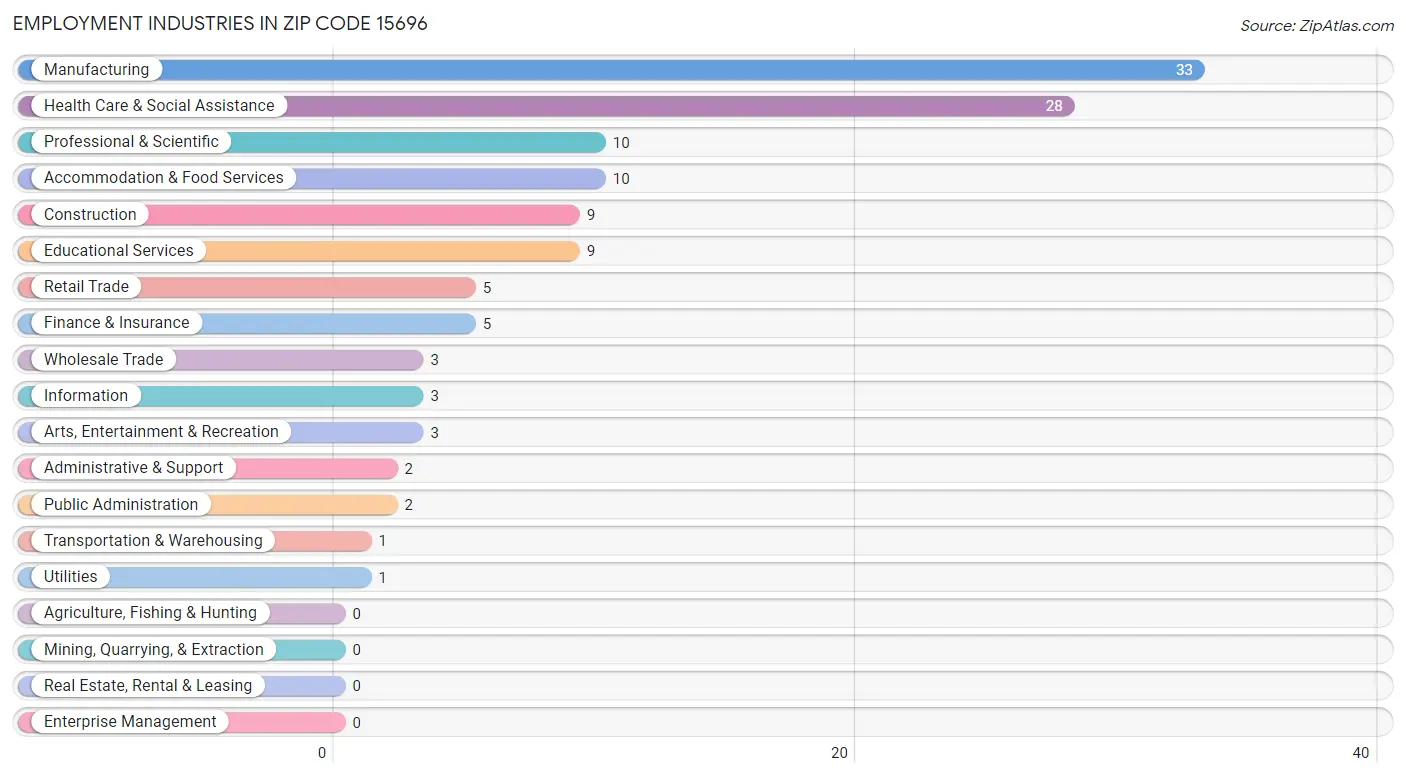The width and height of the screenshot is (1406, 777).
Task: Click the Utilities label
Action: (x=71, y=577)
